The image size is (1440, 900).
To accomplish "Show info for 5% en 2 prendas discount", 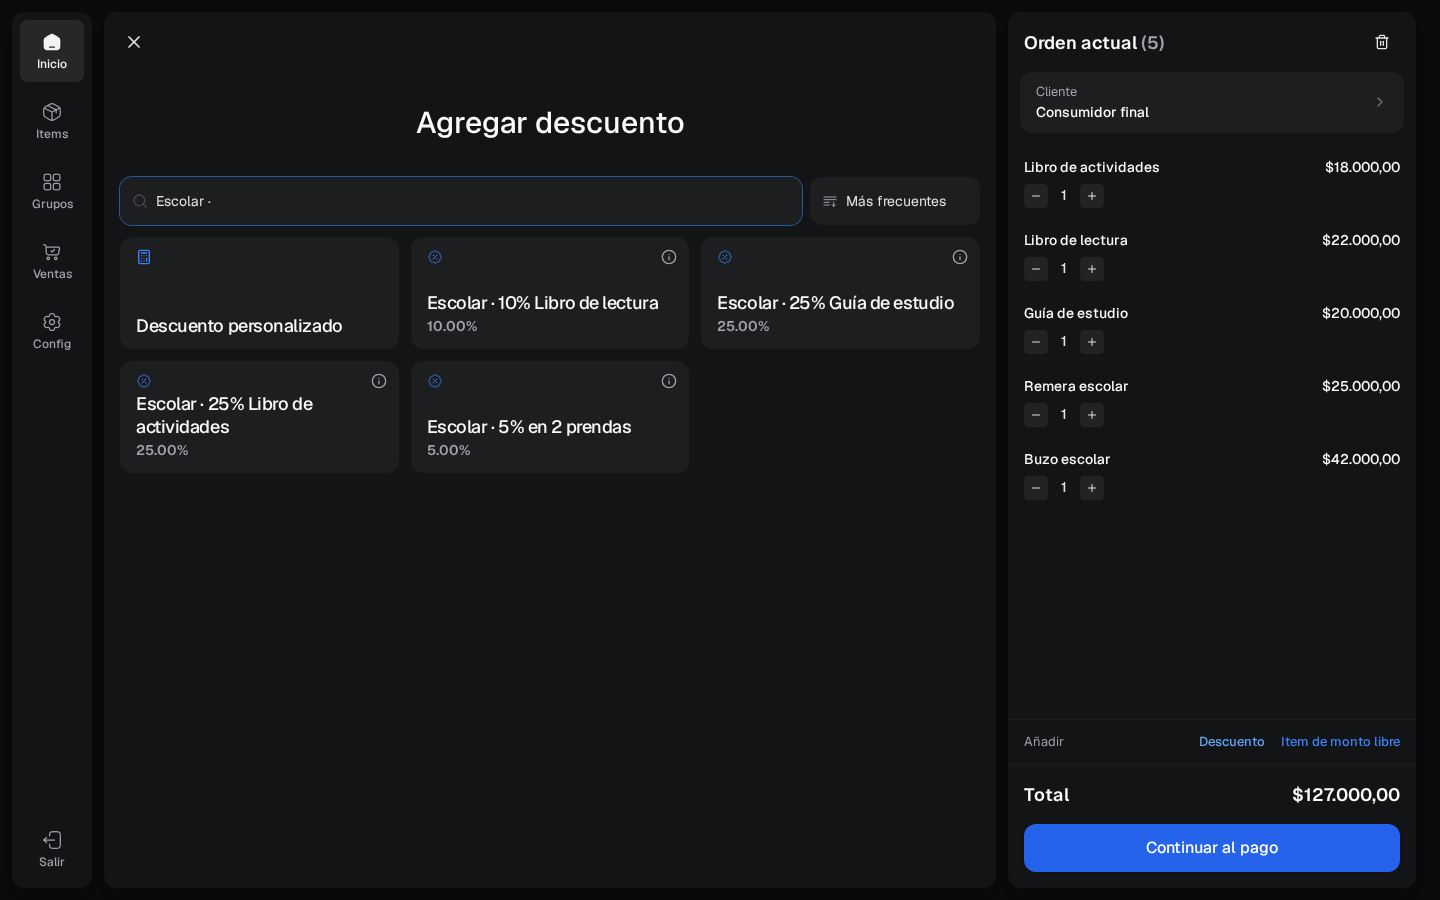I will click(x=669, y=381).
